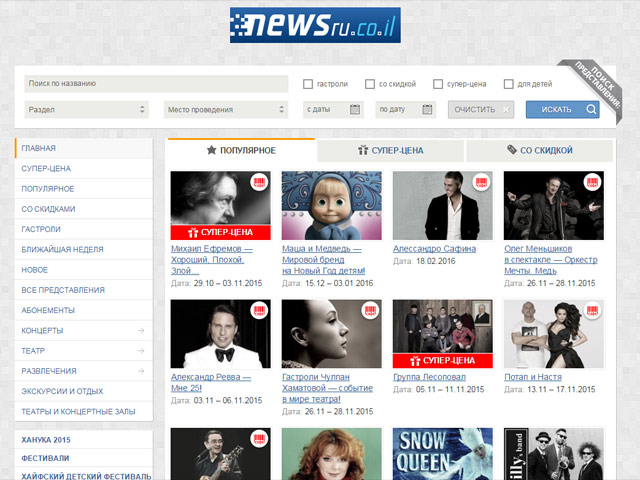The height and width of the screenshot is (480, 640).
Task: Open the Группа Лесоповал link
Action: click(429, 377)
